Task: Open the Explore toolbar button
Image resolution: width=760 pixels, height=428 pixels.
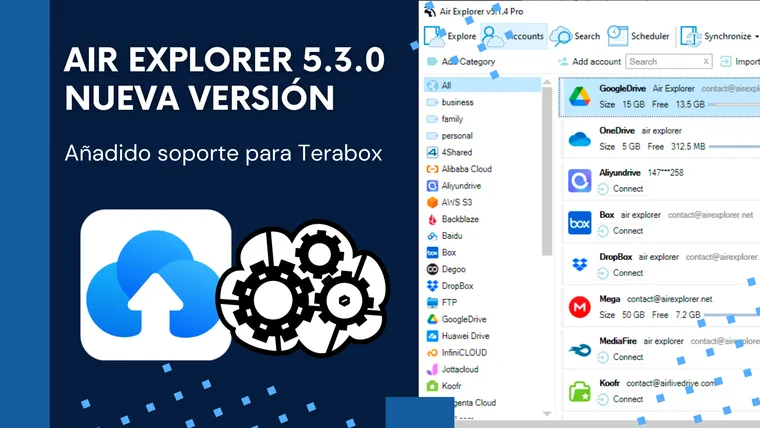Action: tap(451, 36)
